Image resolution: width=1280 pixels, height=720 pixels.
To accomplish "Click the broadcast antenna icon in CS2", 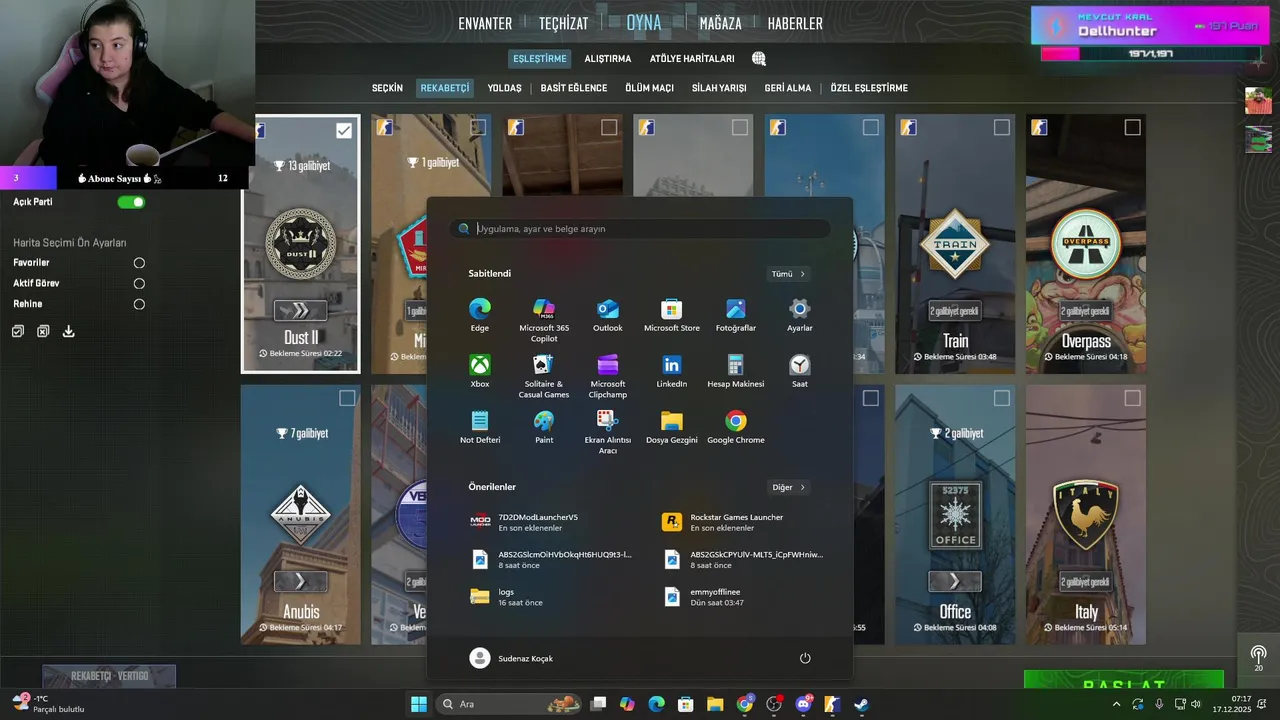I will (x=1258, y=655).
